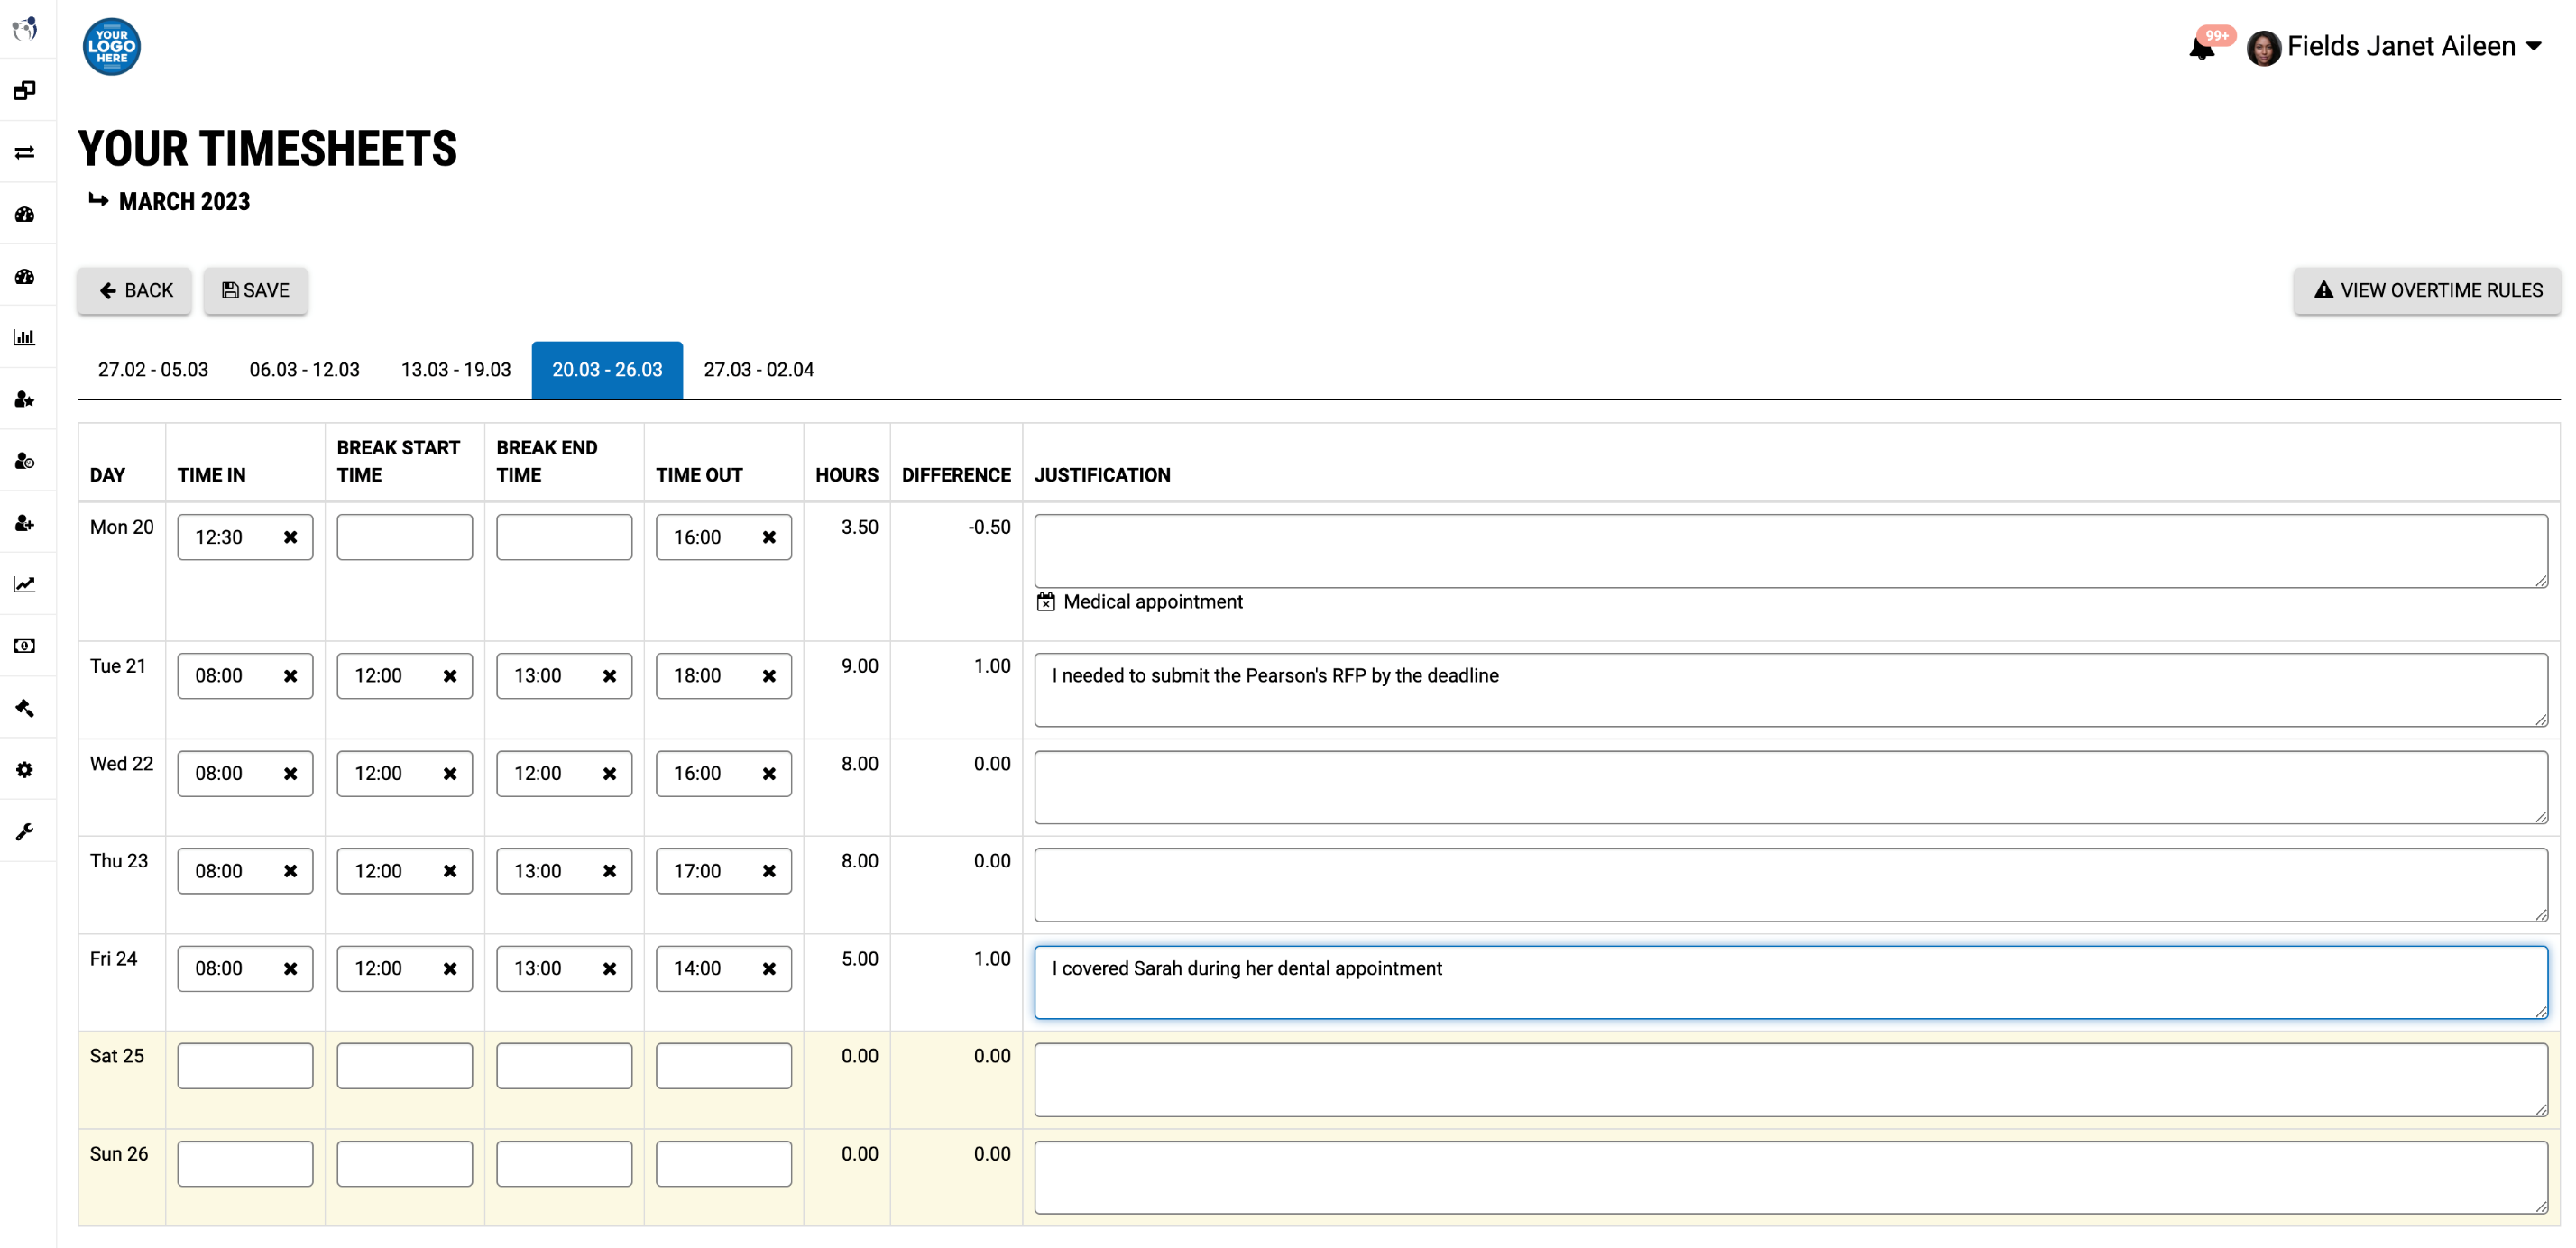Open the line chart trend sidebar icon
The image size is (2576, 1248).
25,585
